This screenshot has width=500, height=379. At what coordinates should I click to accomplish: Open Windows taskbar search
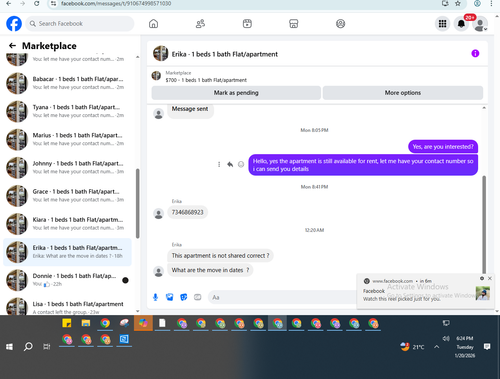click(28, 347)
